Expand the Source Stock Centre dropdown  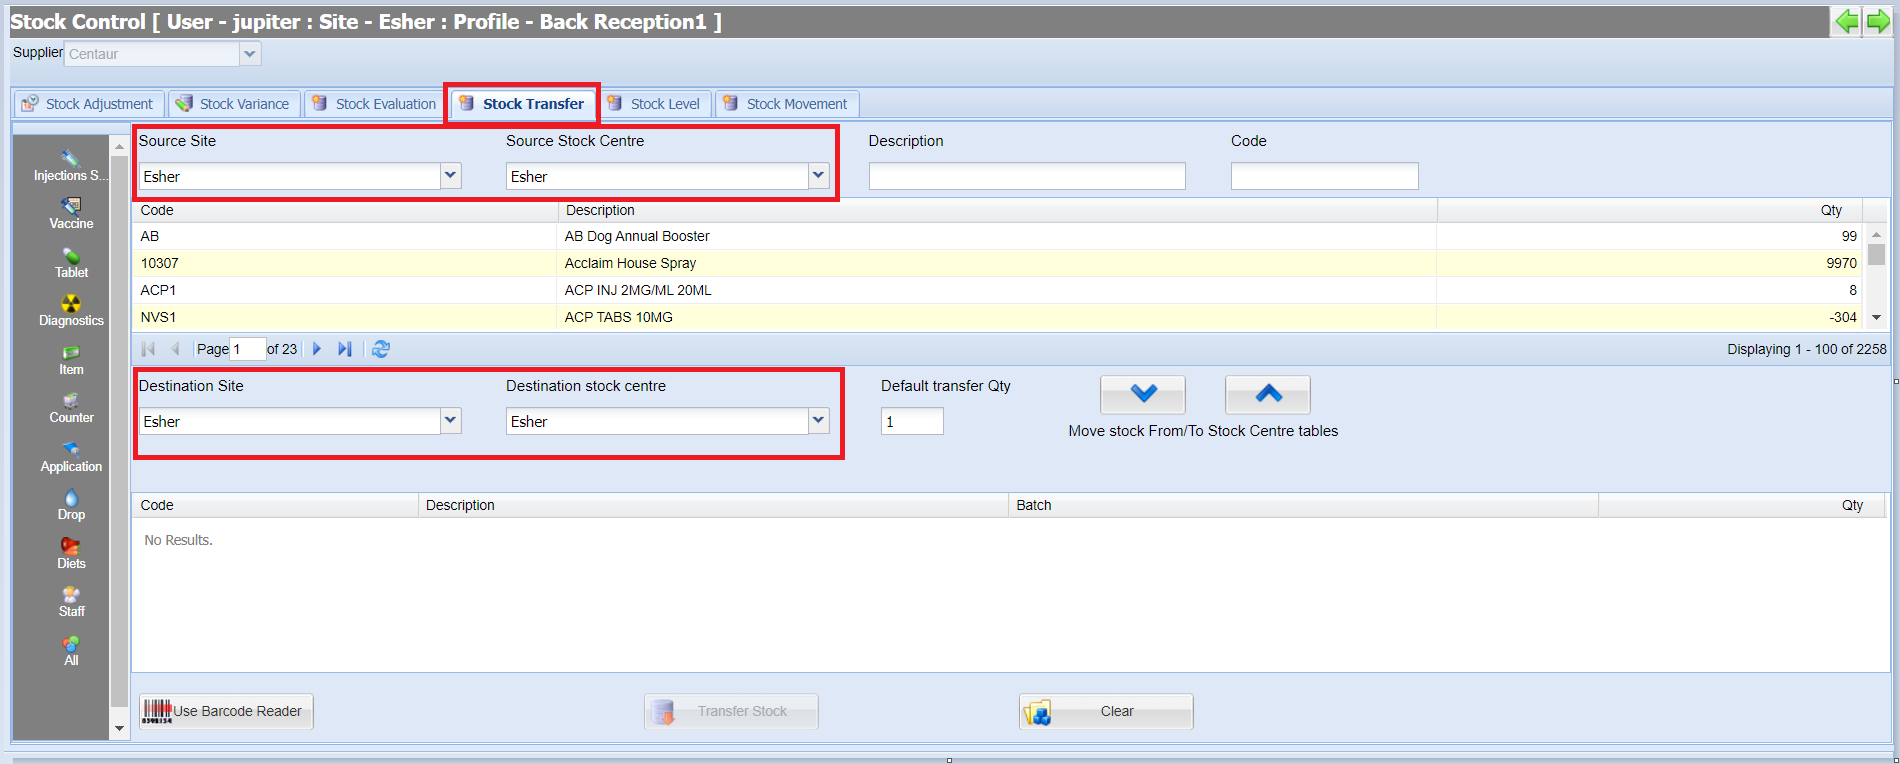pos(819,176)
